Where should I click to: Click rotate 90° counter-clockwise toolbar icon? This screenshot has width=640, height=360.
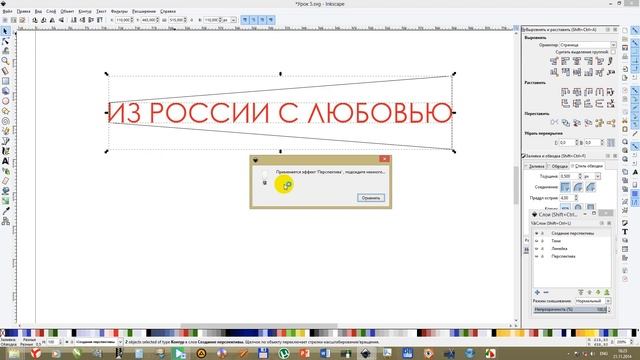point(35,20)
